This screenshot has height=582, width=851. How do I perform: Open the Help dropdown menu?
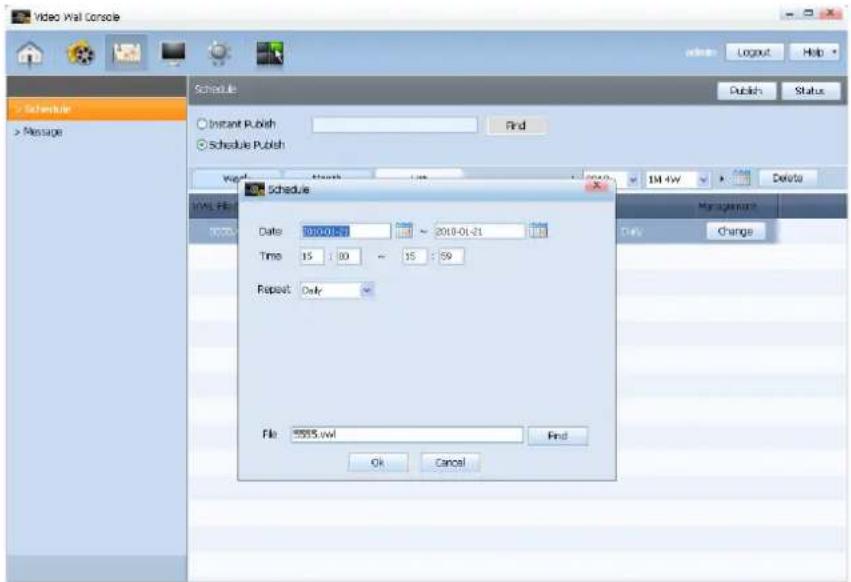click(814, 53)
